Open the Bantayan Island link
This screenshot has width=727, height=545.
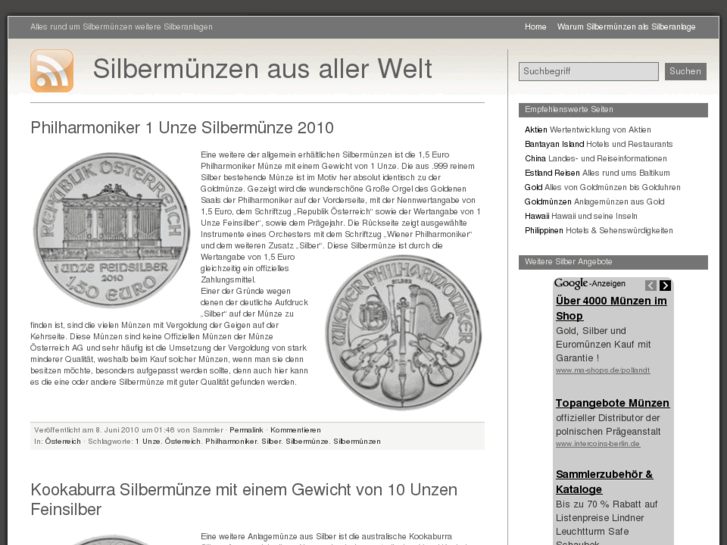(x=554, y=144)
